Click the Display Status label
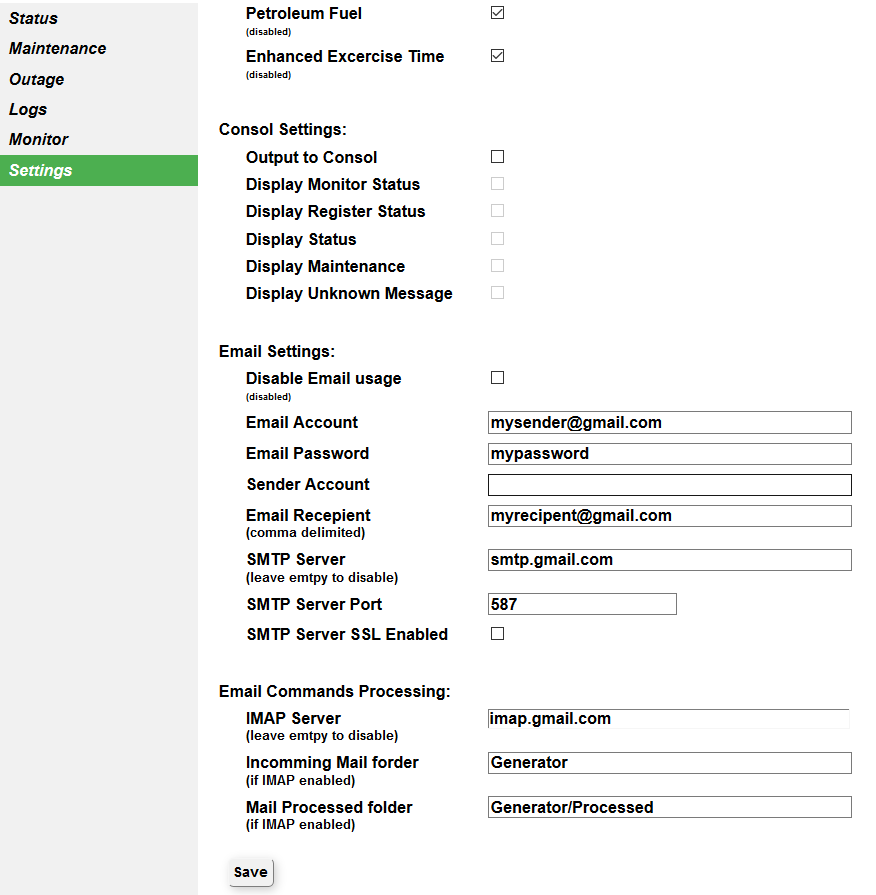 coord(301,239)
